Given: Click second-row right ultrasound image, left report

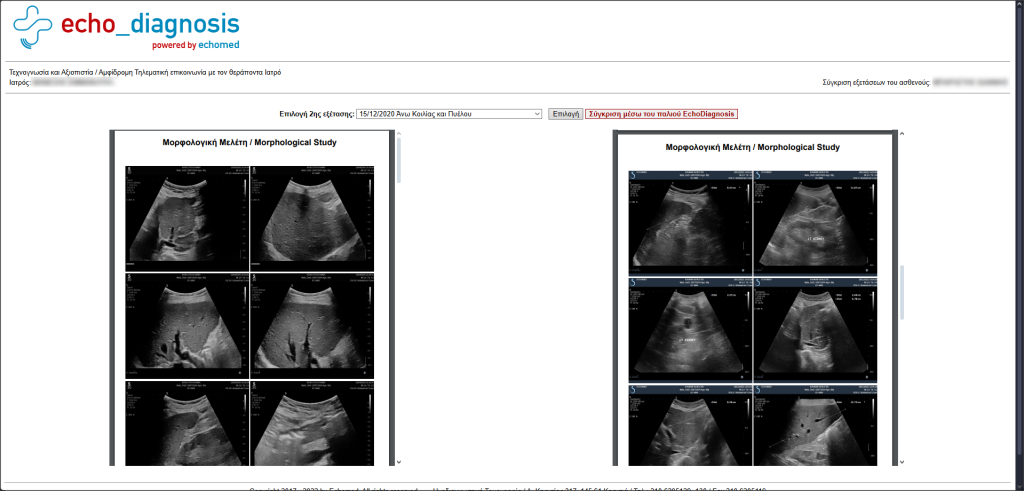Looking at the screenshot, I should (312, 325).
